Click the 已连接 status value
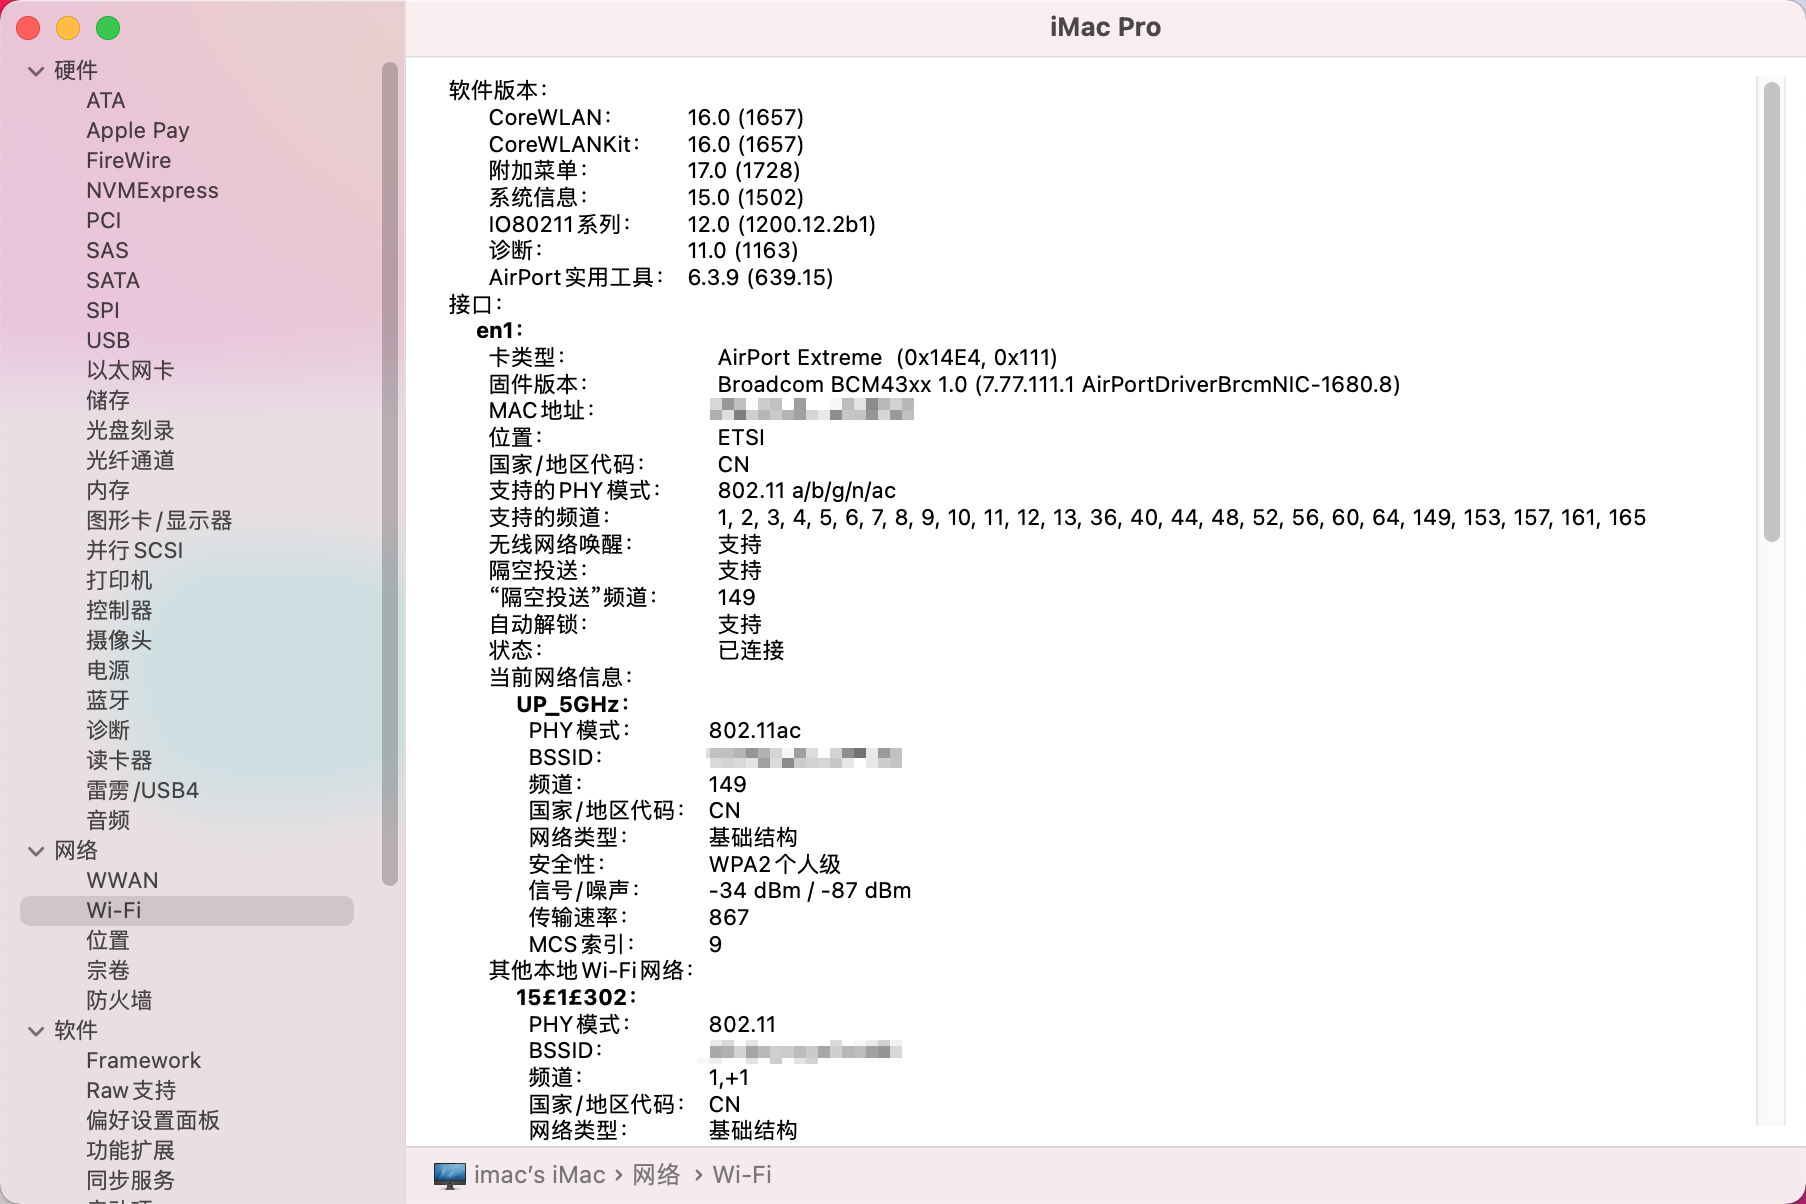This screenshot has height=1204, width=1806. tap(751, 651)
